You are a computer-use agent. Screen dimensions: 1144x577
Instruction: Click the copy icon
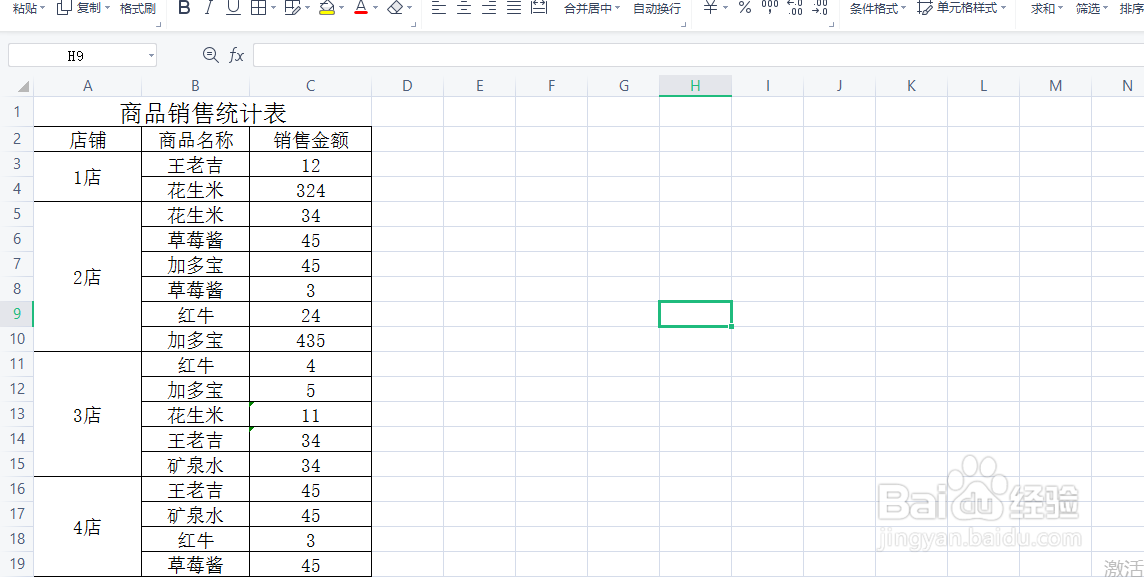point(64,8)
